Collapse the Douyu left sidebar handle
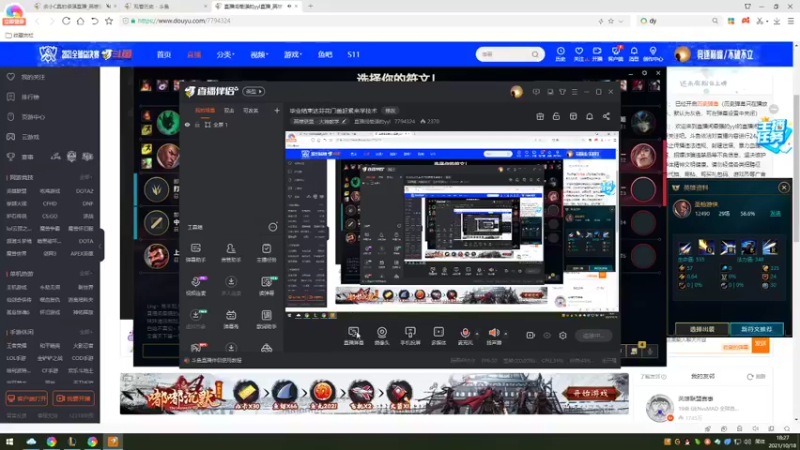Screen dimensions: 800x450 point(102,245)
